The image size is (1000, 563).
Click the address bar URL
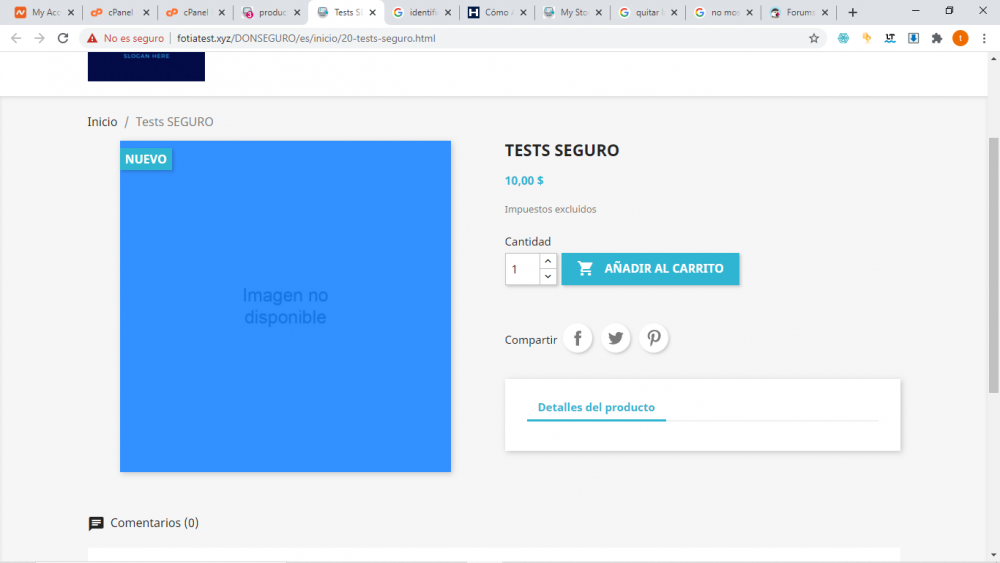(306, 38)
